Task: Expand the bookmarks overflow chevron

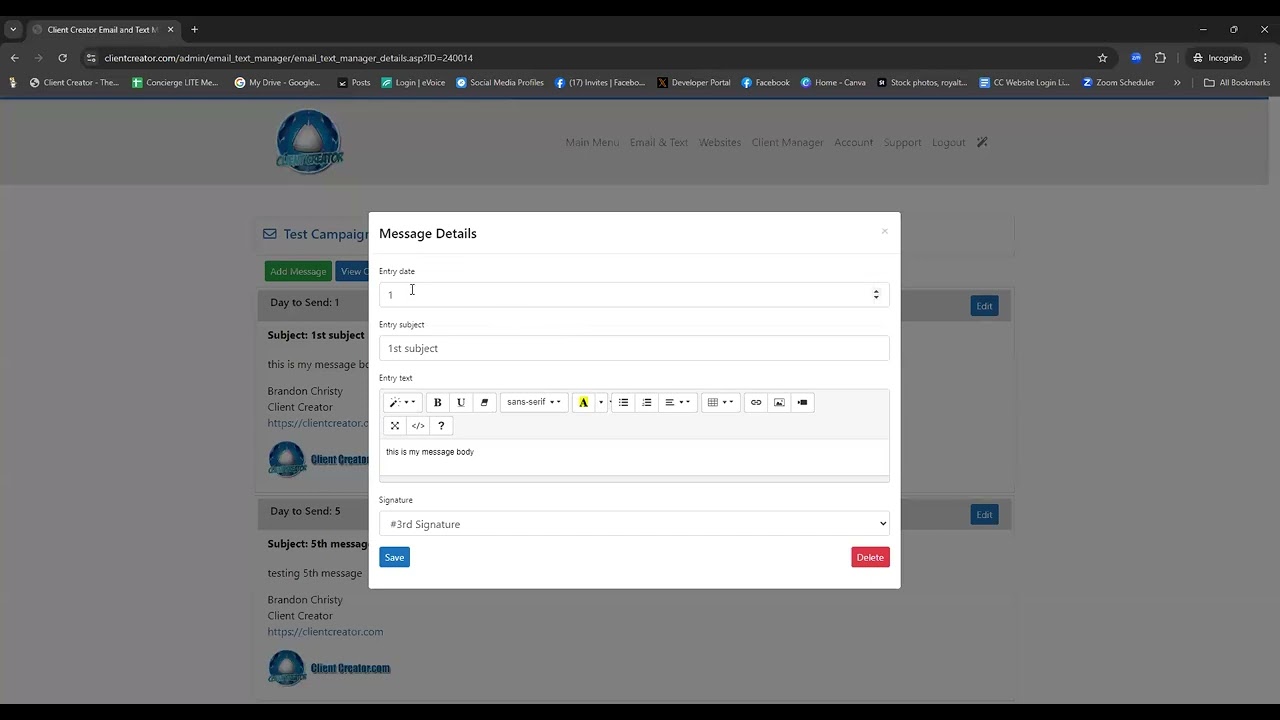Action: [x=1177, y=83]
